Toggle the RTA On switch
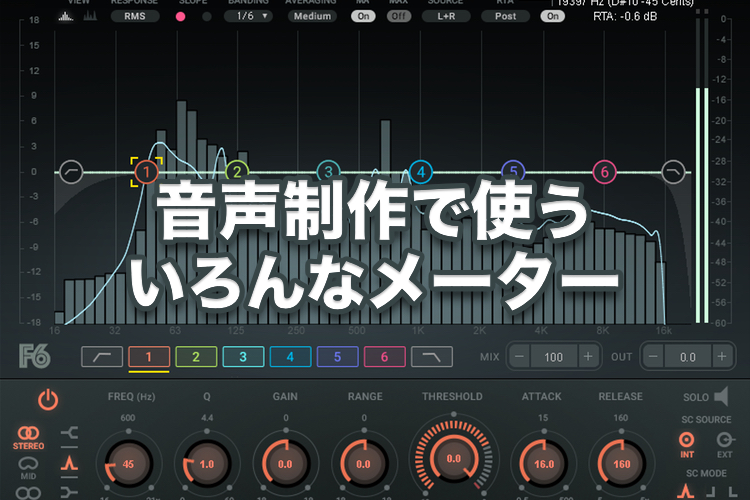 pos(552,16)
